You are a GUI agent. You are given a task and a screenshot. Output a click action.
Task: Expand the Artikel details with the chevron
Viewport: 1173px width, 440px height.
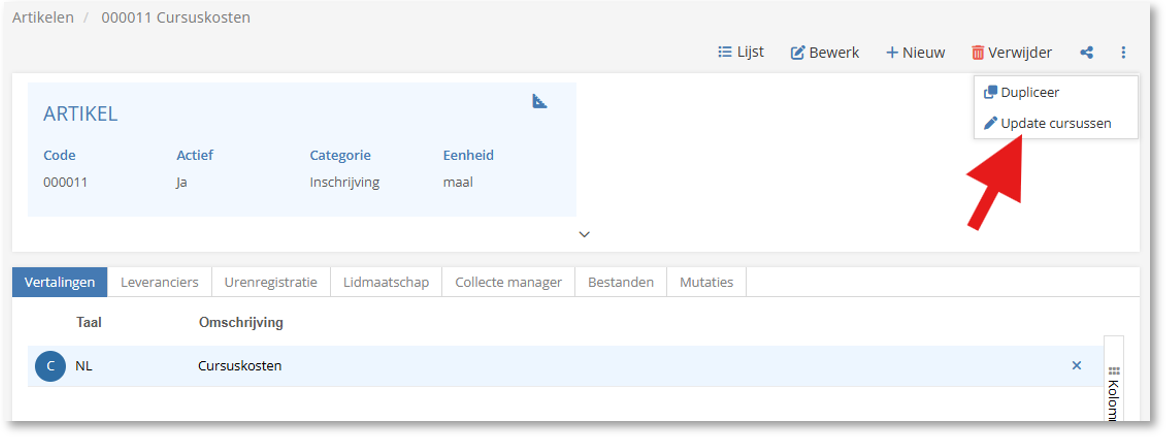tap(585, 234)
